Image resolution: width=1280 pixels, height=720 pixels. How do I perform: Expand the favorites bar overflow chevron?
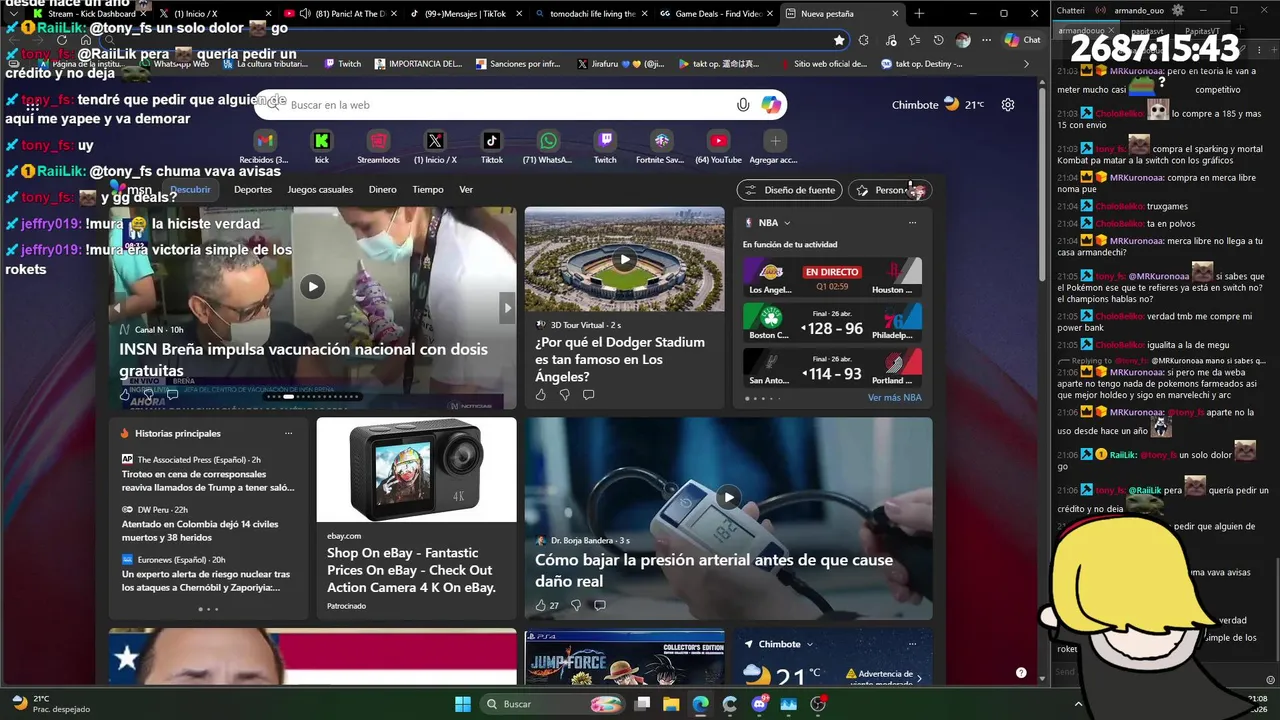(x=1026, y=64)
